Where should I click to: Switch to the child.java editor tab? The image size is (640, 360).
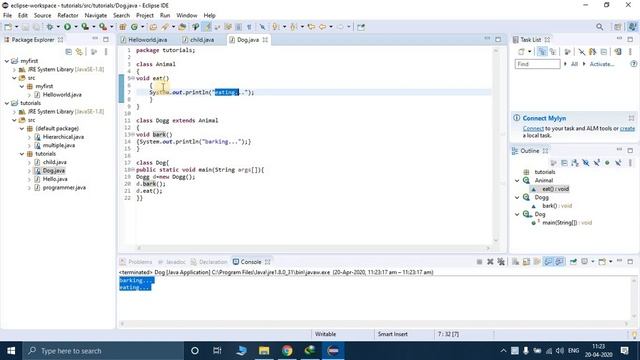click(x=199, y=40)
